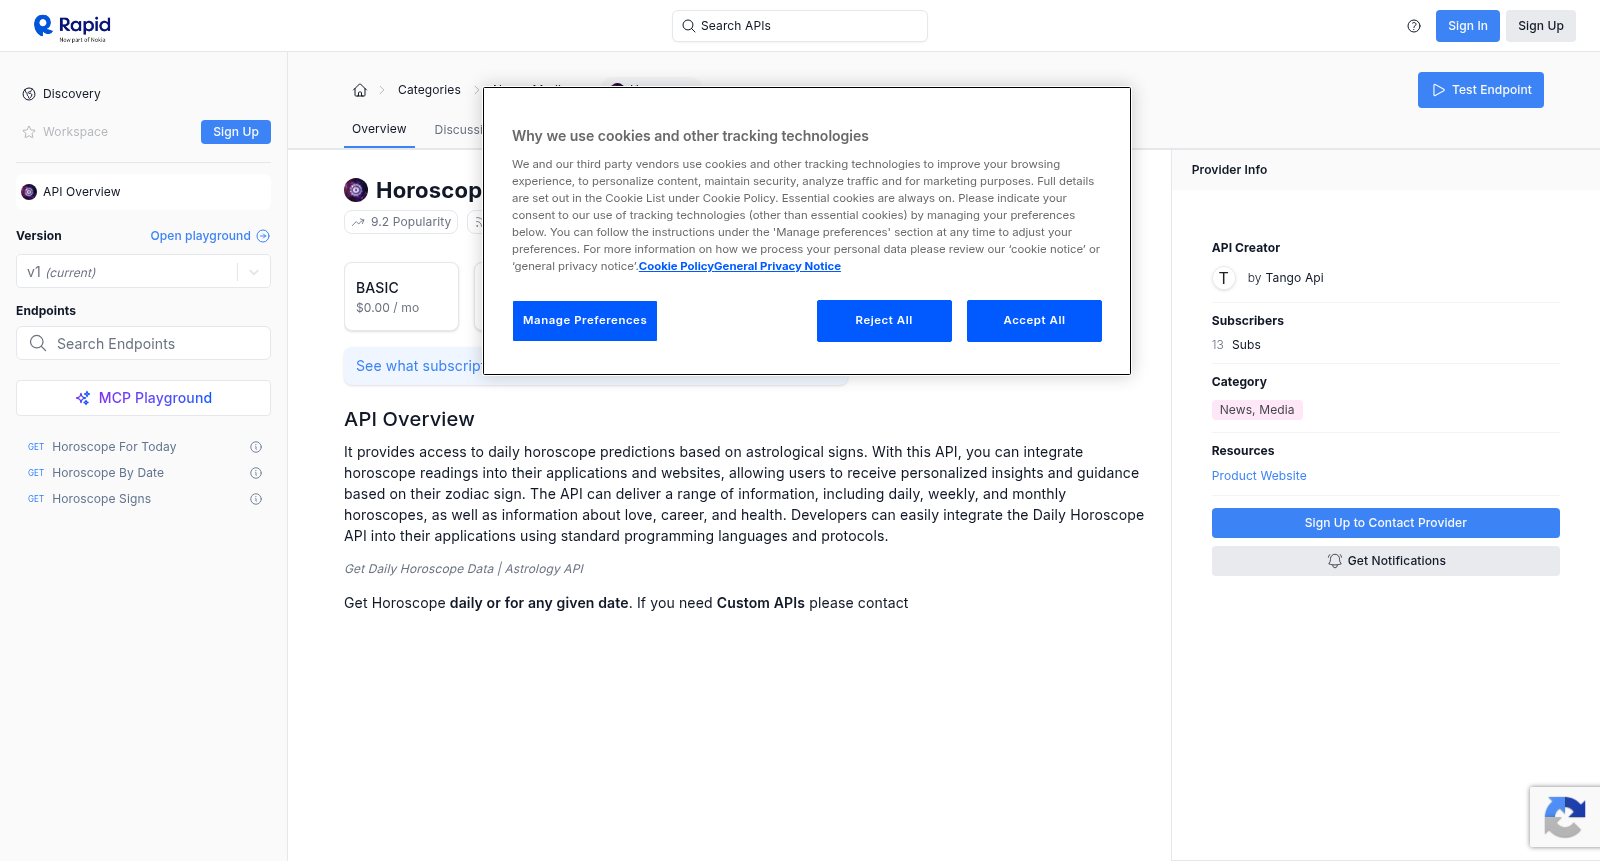This screenshot has height=861, width=1600.
Task: Click the by Tango Api creator name
Action: pyautogui.click(x=1285, y=278)
